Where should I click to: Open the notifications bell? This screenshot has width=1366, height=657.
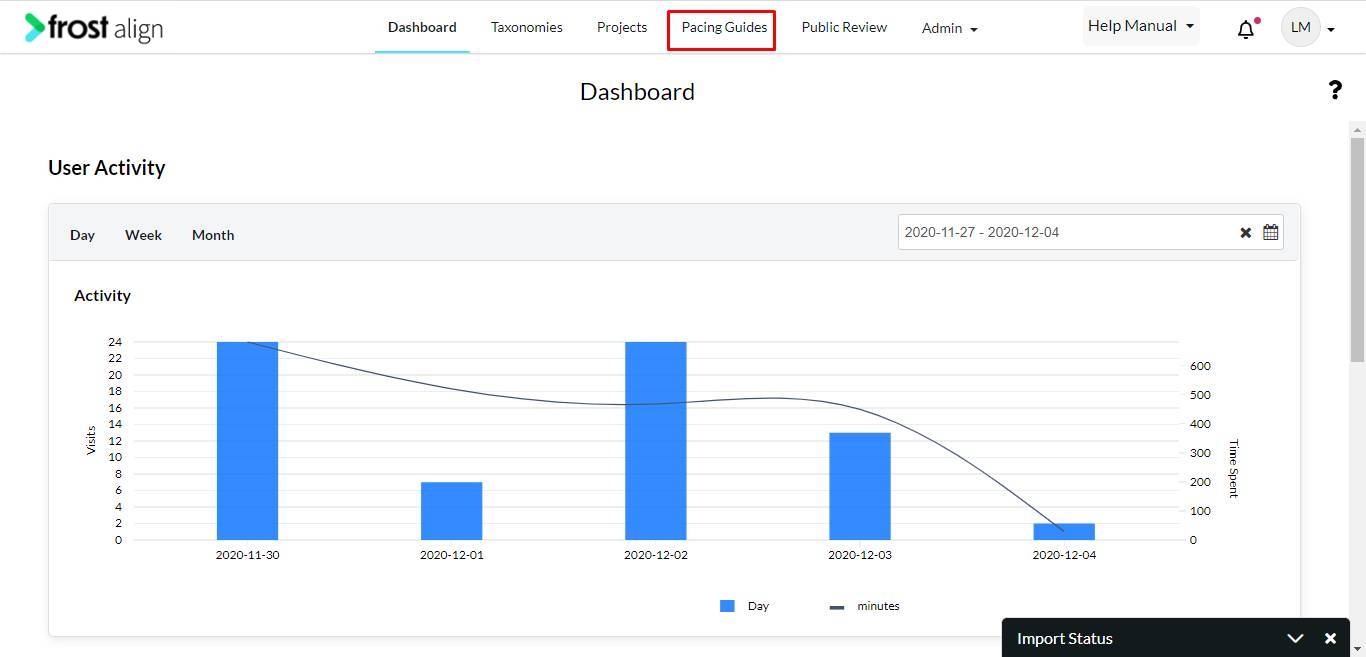(x=1246, y=29)
